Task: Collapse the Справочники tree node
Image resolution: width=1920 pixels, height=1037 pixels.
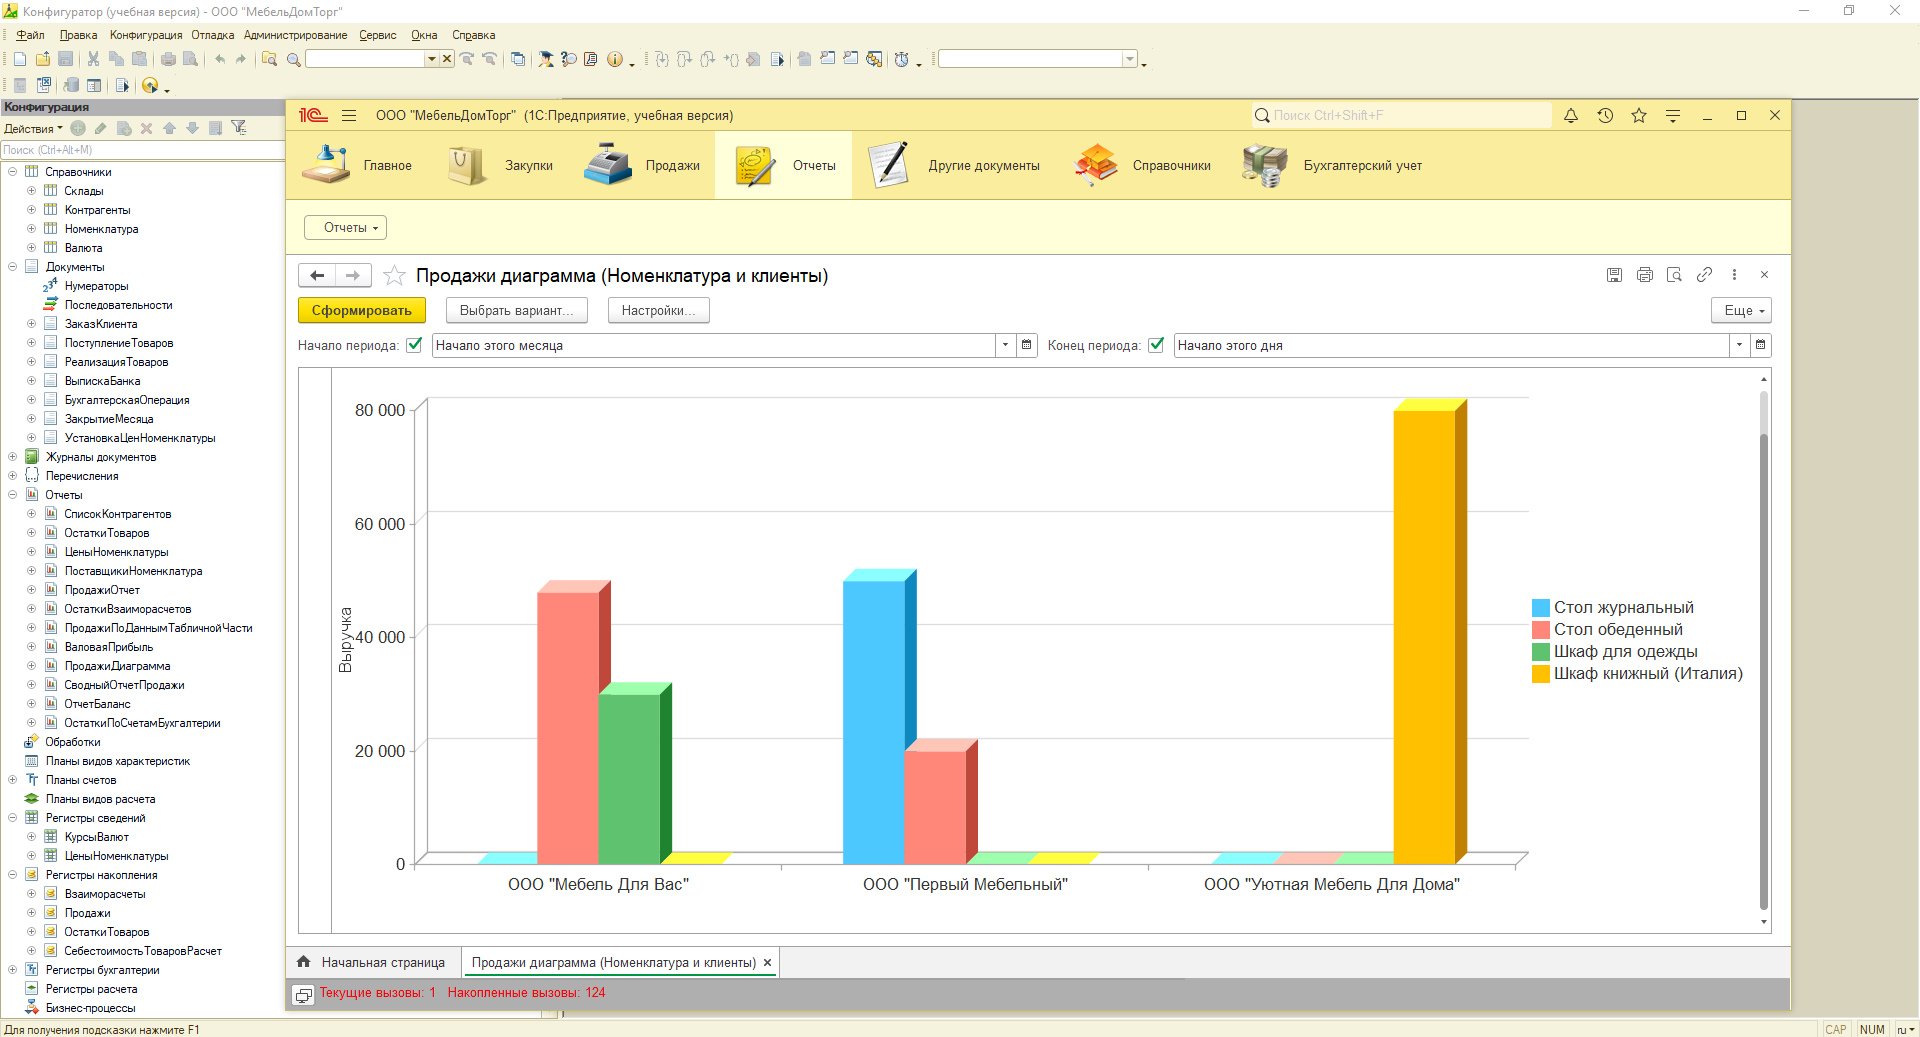Action: coord(13,172)
